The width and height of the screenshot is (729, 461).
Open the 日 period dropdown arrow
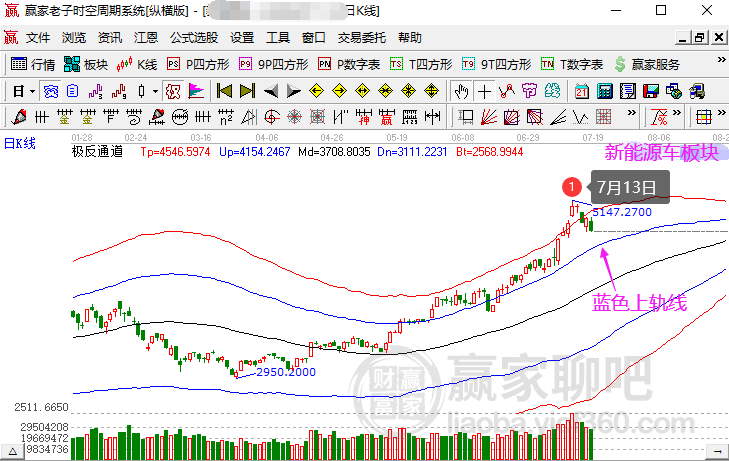32,91
